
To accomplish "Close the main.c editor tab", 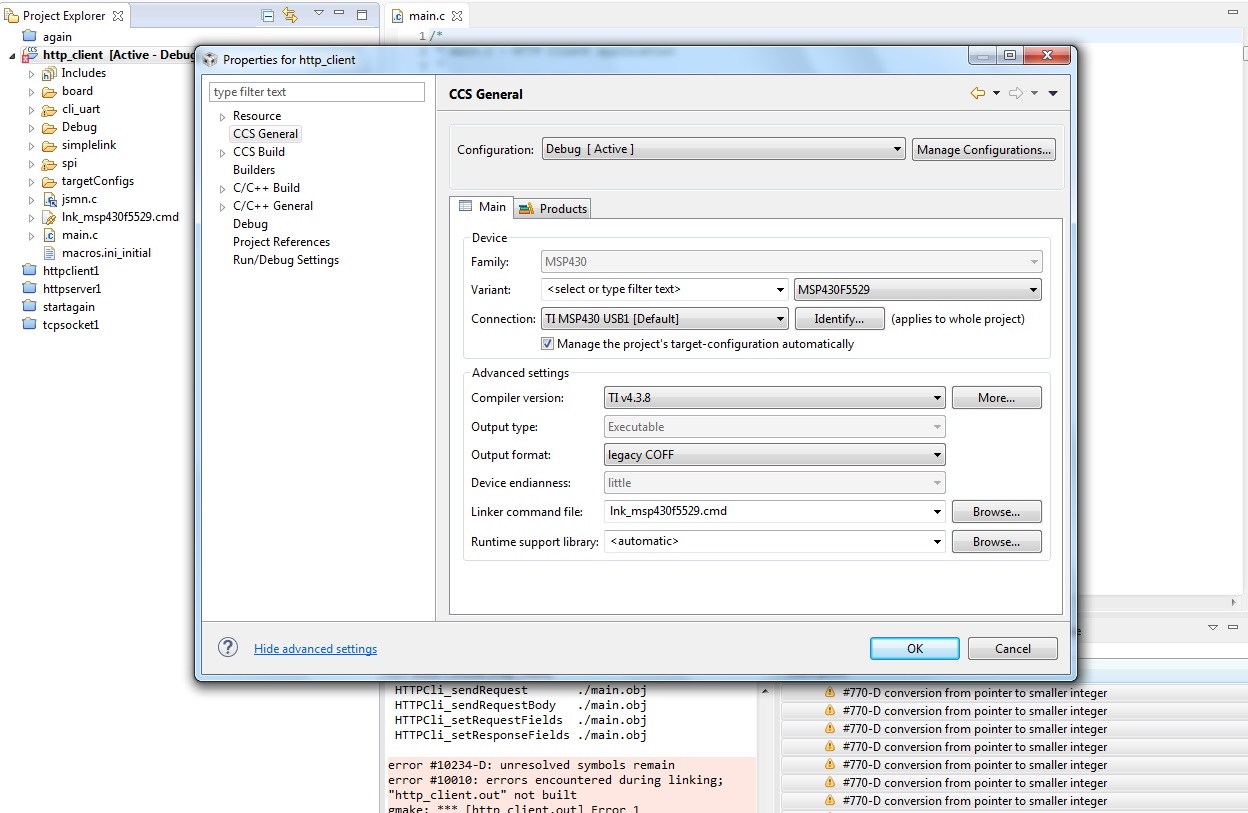I will [457, 16].
